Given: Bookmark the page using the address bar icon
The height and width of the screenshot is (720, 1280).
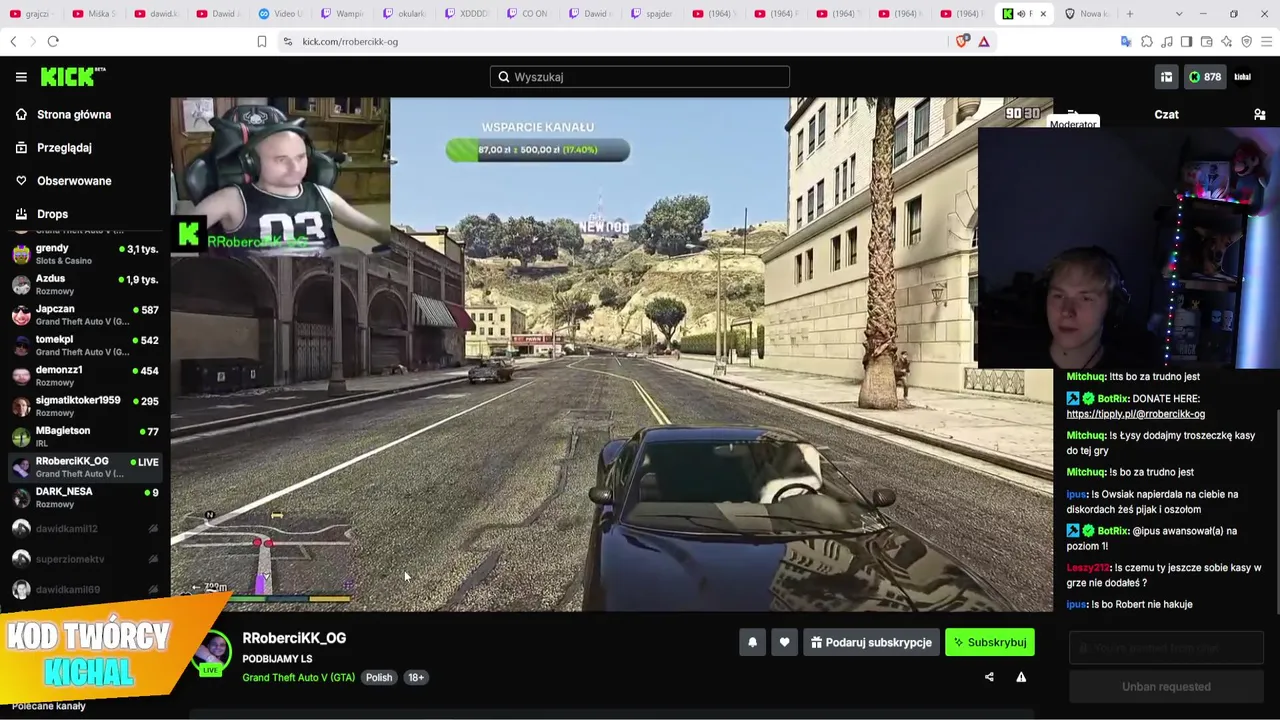Looking at the screenshot, I should [262, 41].
